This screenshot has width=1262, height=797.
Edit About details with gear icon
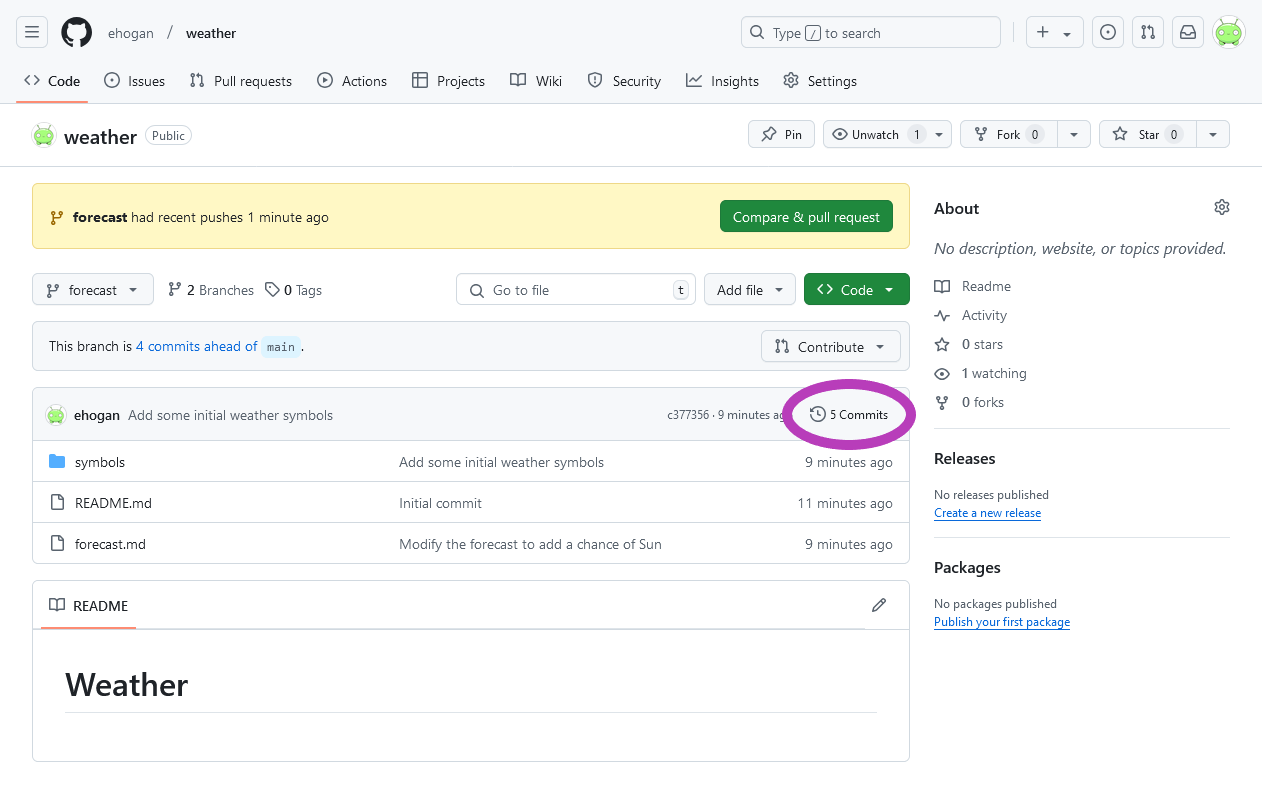(x=1222, y=207)
